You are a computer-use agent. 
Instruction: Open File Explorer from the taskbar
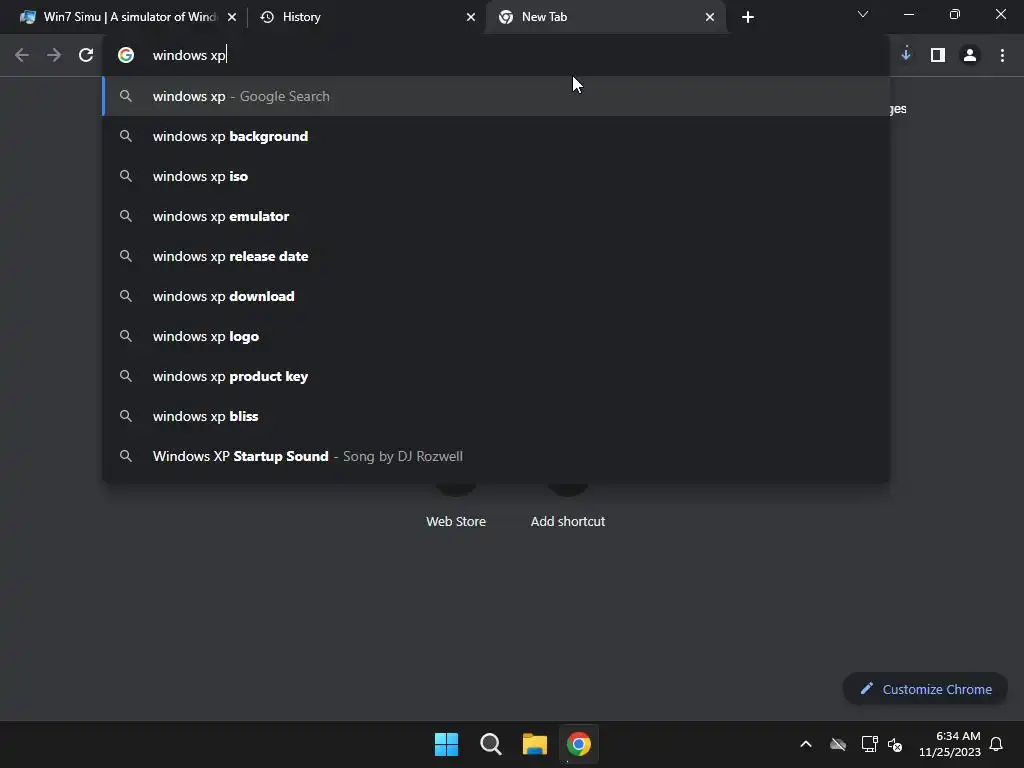click(x=534, y=744)
